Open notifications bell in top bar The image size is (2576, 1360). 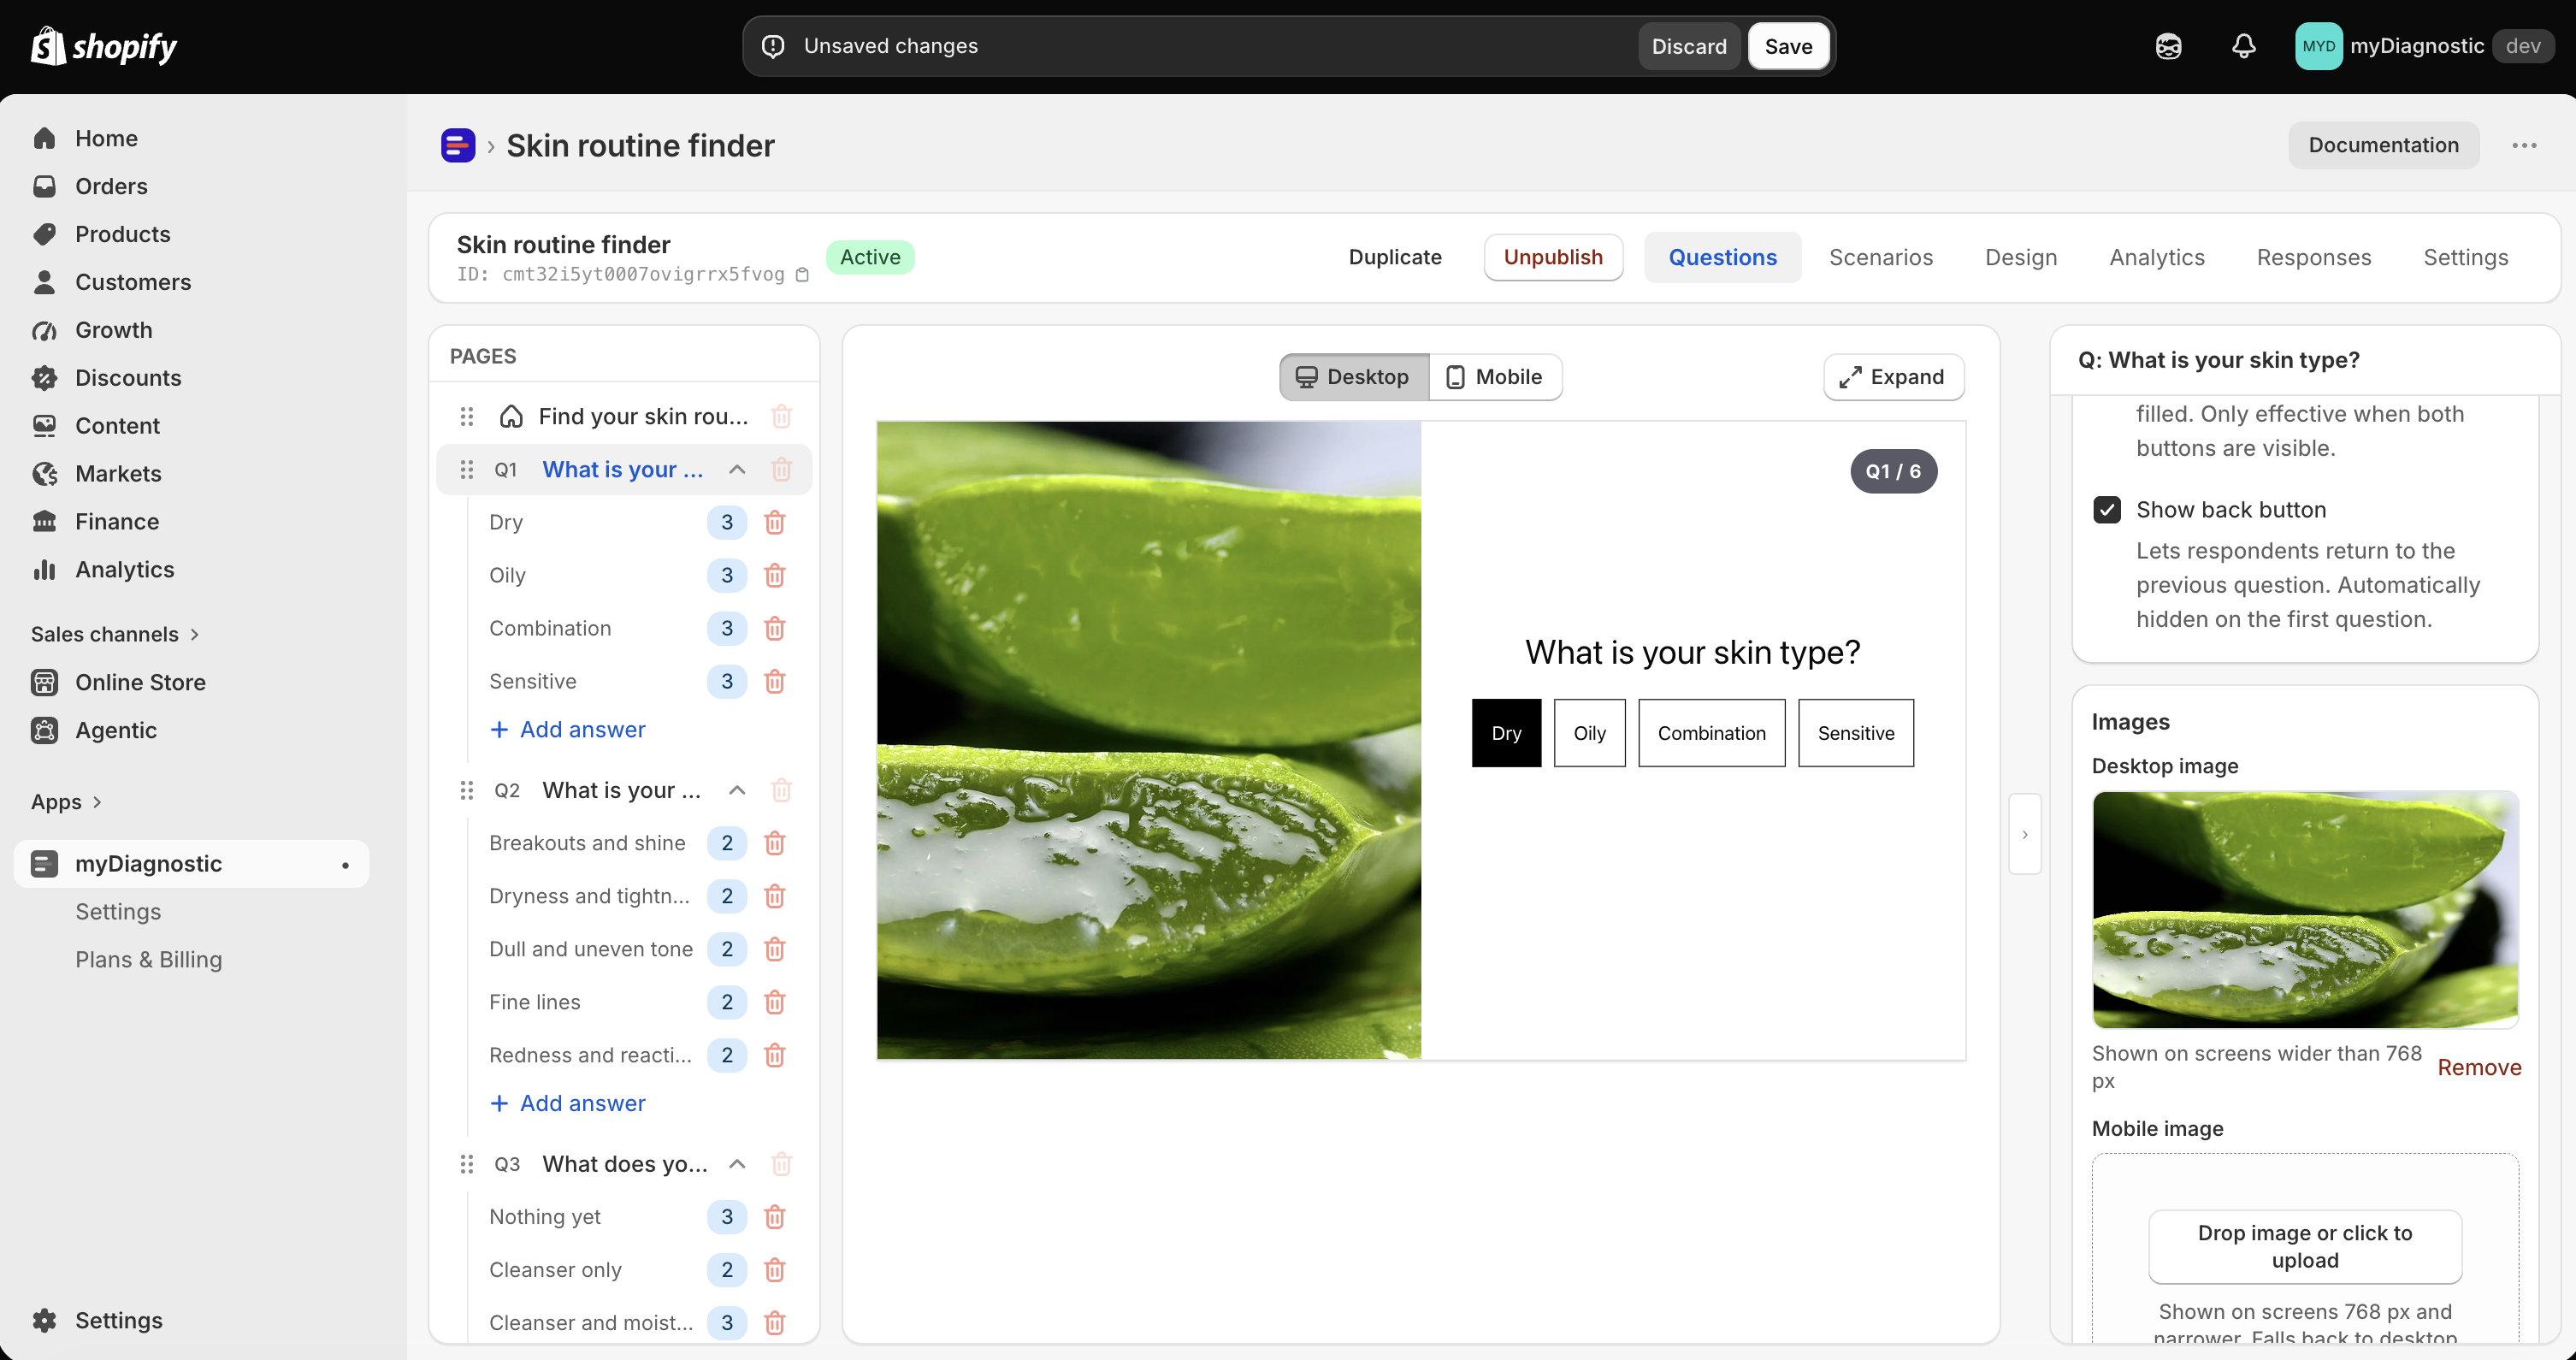click(x=2243, y=46)
